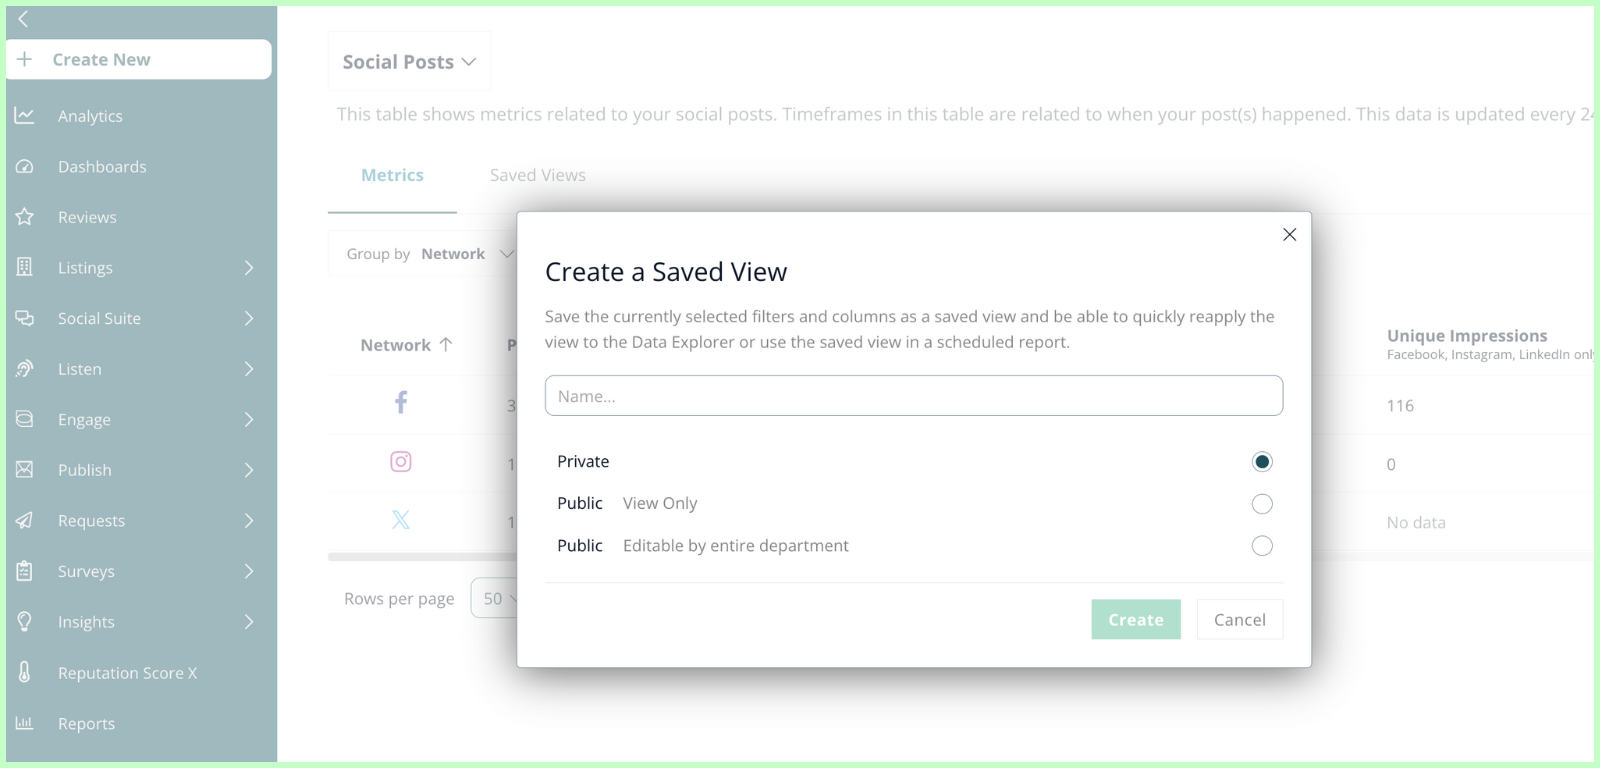Image resolution: width=1600 pixels, height=768 pixels.
Task: Select Public View Only radio option
Action: tap(1262, 504)
